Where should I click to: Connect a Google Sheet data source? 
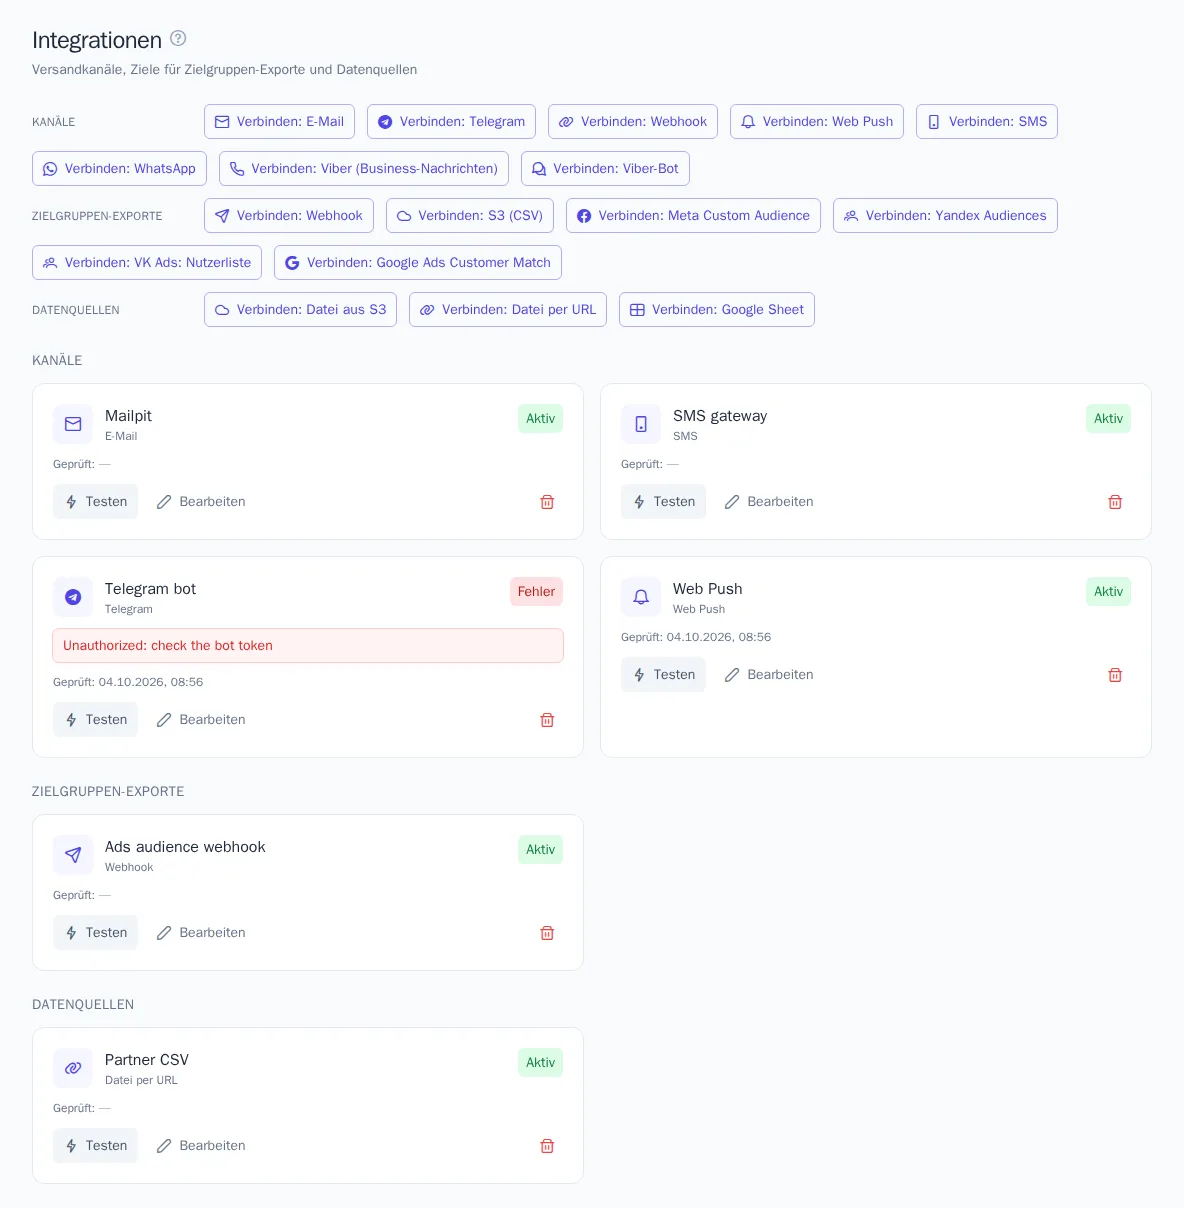point(717,310)
